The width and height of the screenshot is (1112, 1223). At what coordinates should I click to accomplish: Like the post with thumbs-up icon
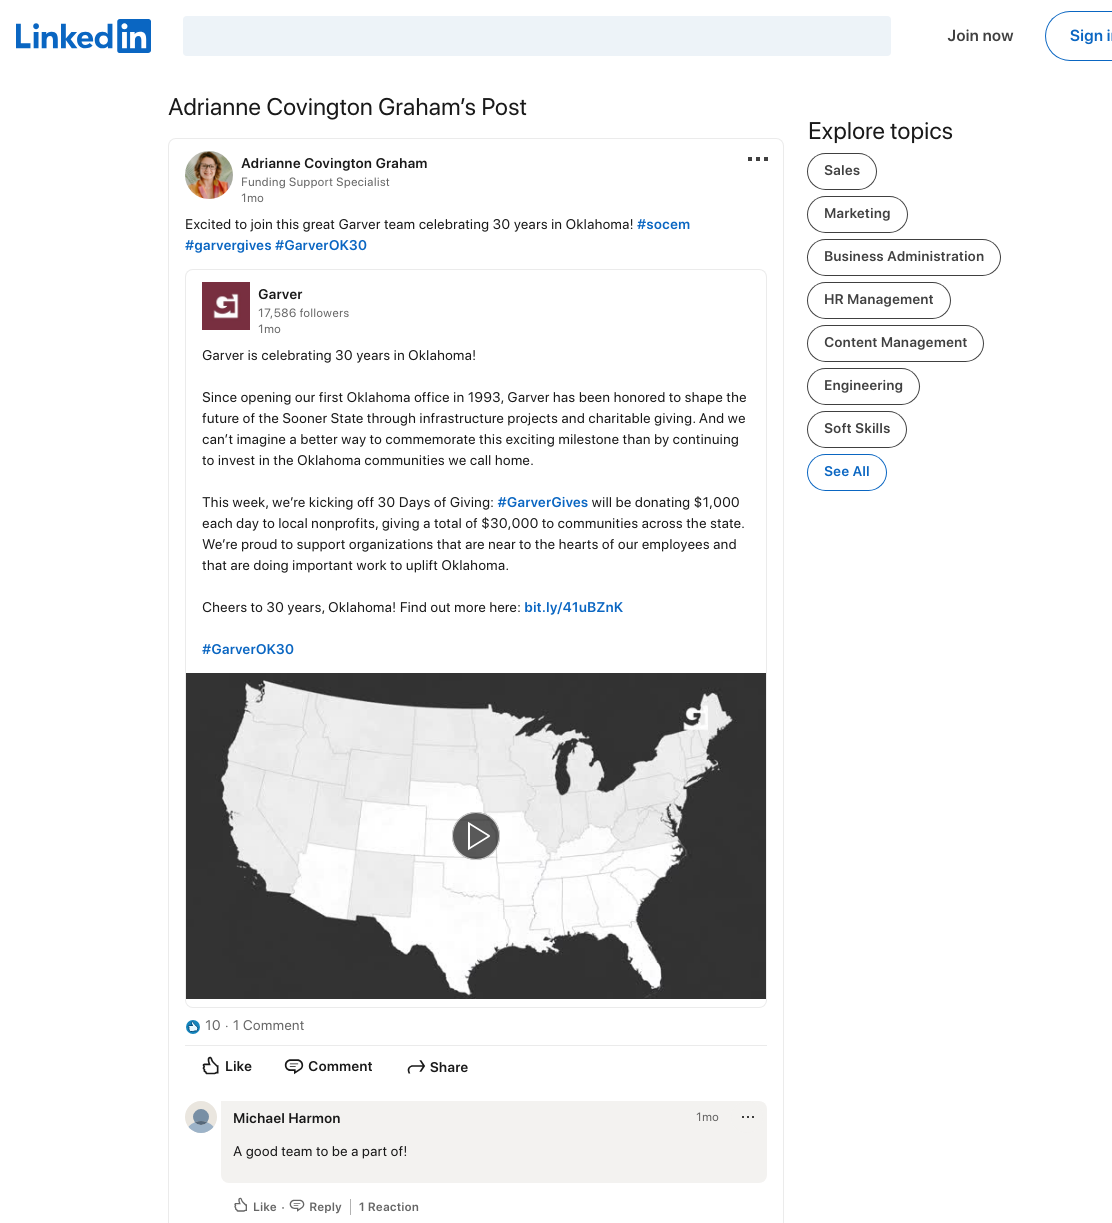[x=227, y=1066]
